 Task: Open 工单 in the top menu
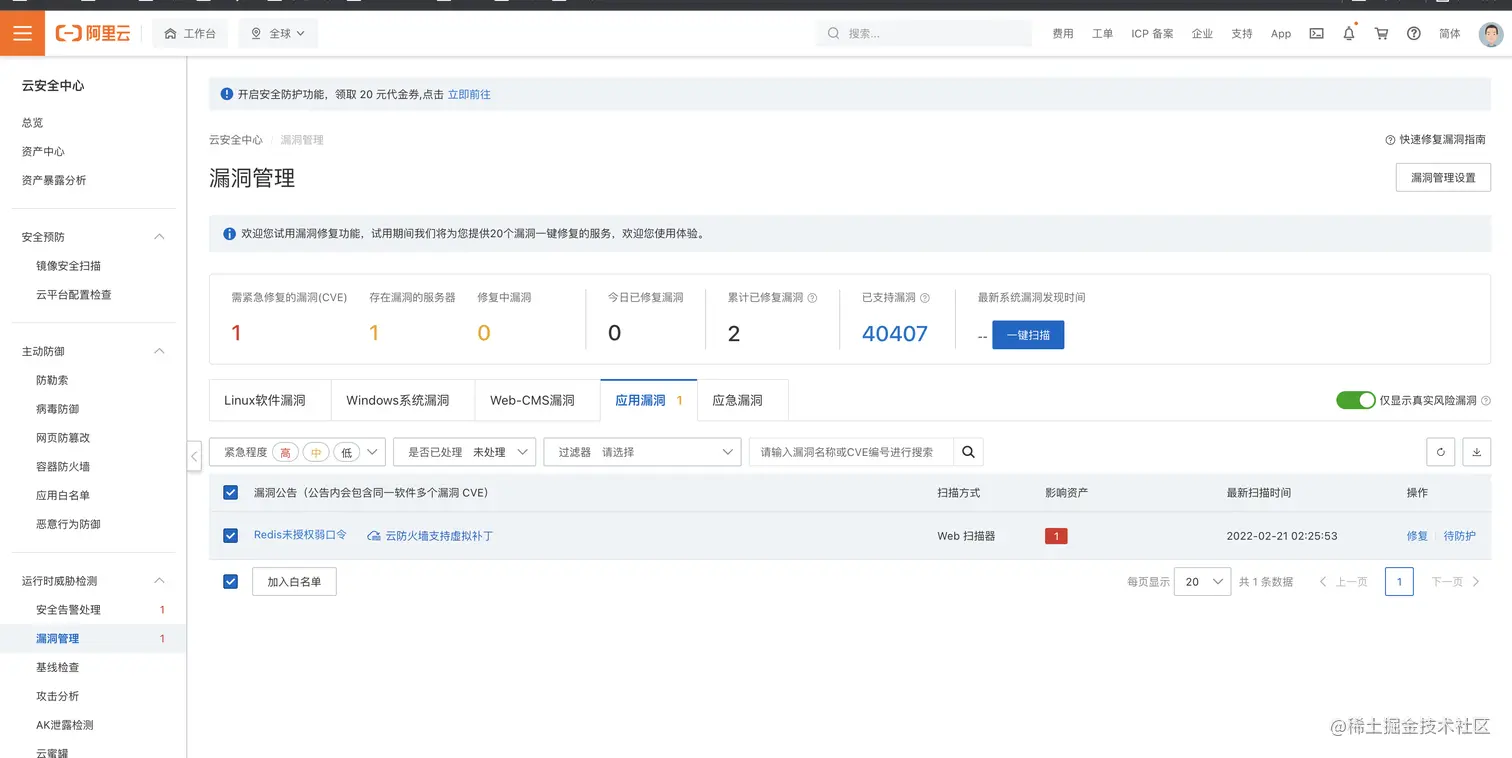[x=1102, y=34]
